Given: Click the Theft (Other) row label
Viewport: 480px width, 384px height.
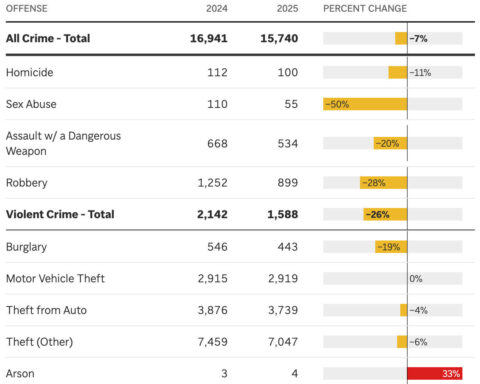Looking at the screenshot, I should click(x=39, y=342).
